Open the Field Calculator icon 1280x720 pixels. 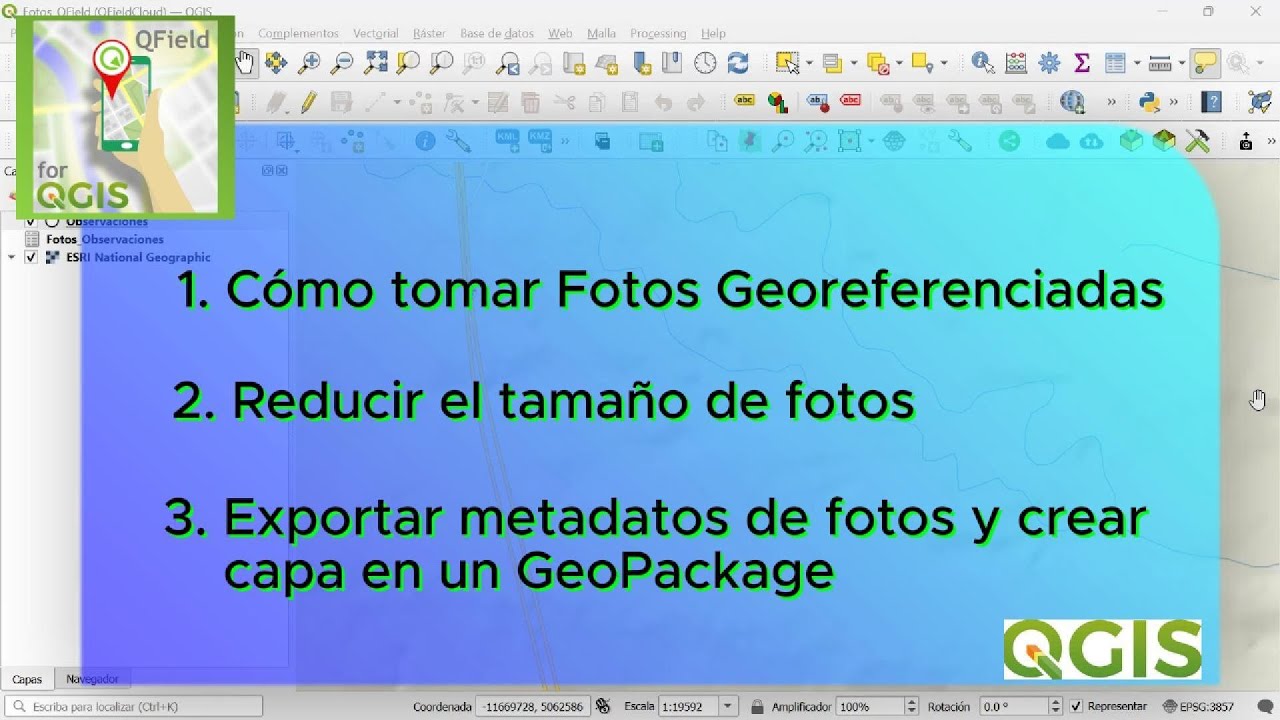[x=1016, y=63]
